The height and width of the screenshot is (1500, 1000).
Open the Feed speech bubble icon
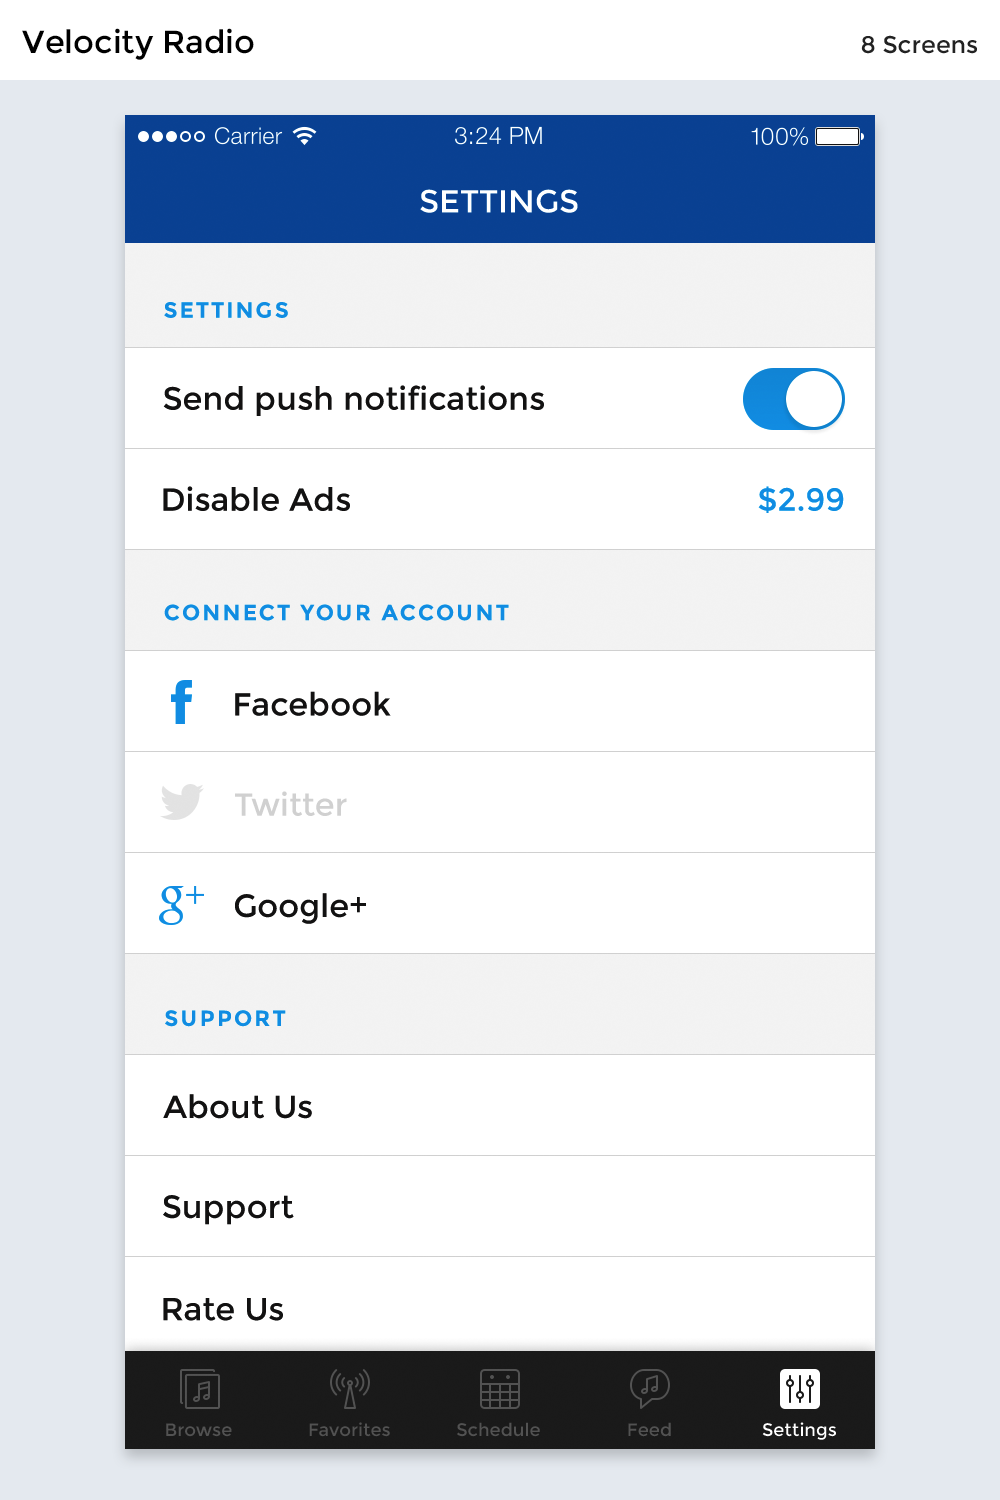click(649, 1388)
